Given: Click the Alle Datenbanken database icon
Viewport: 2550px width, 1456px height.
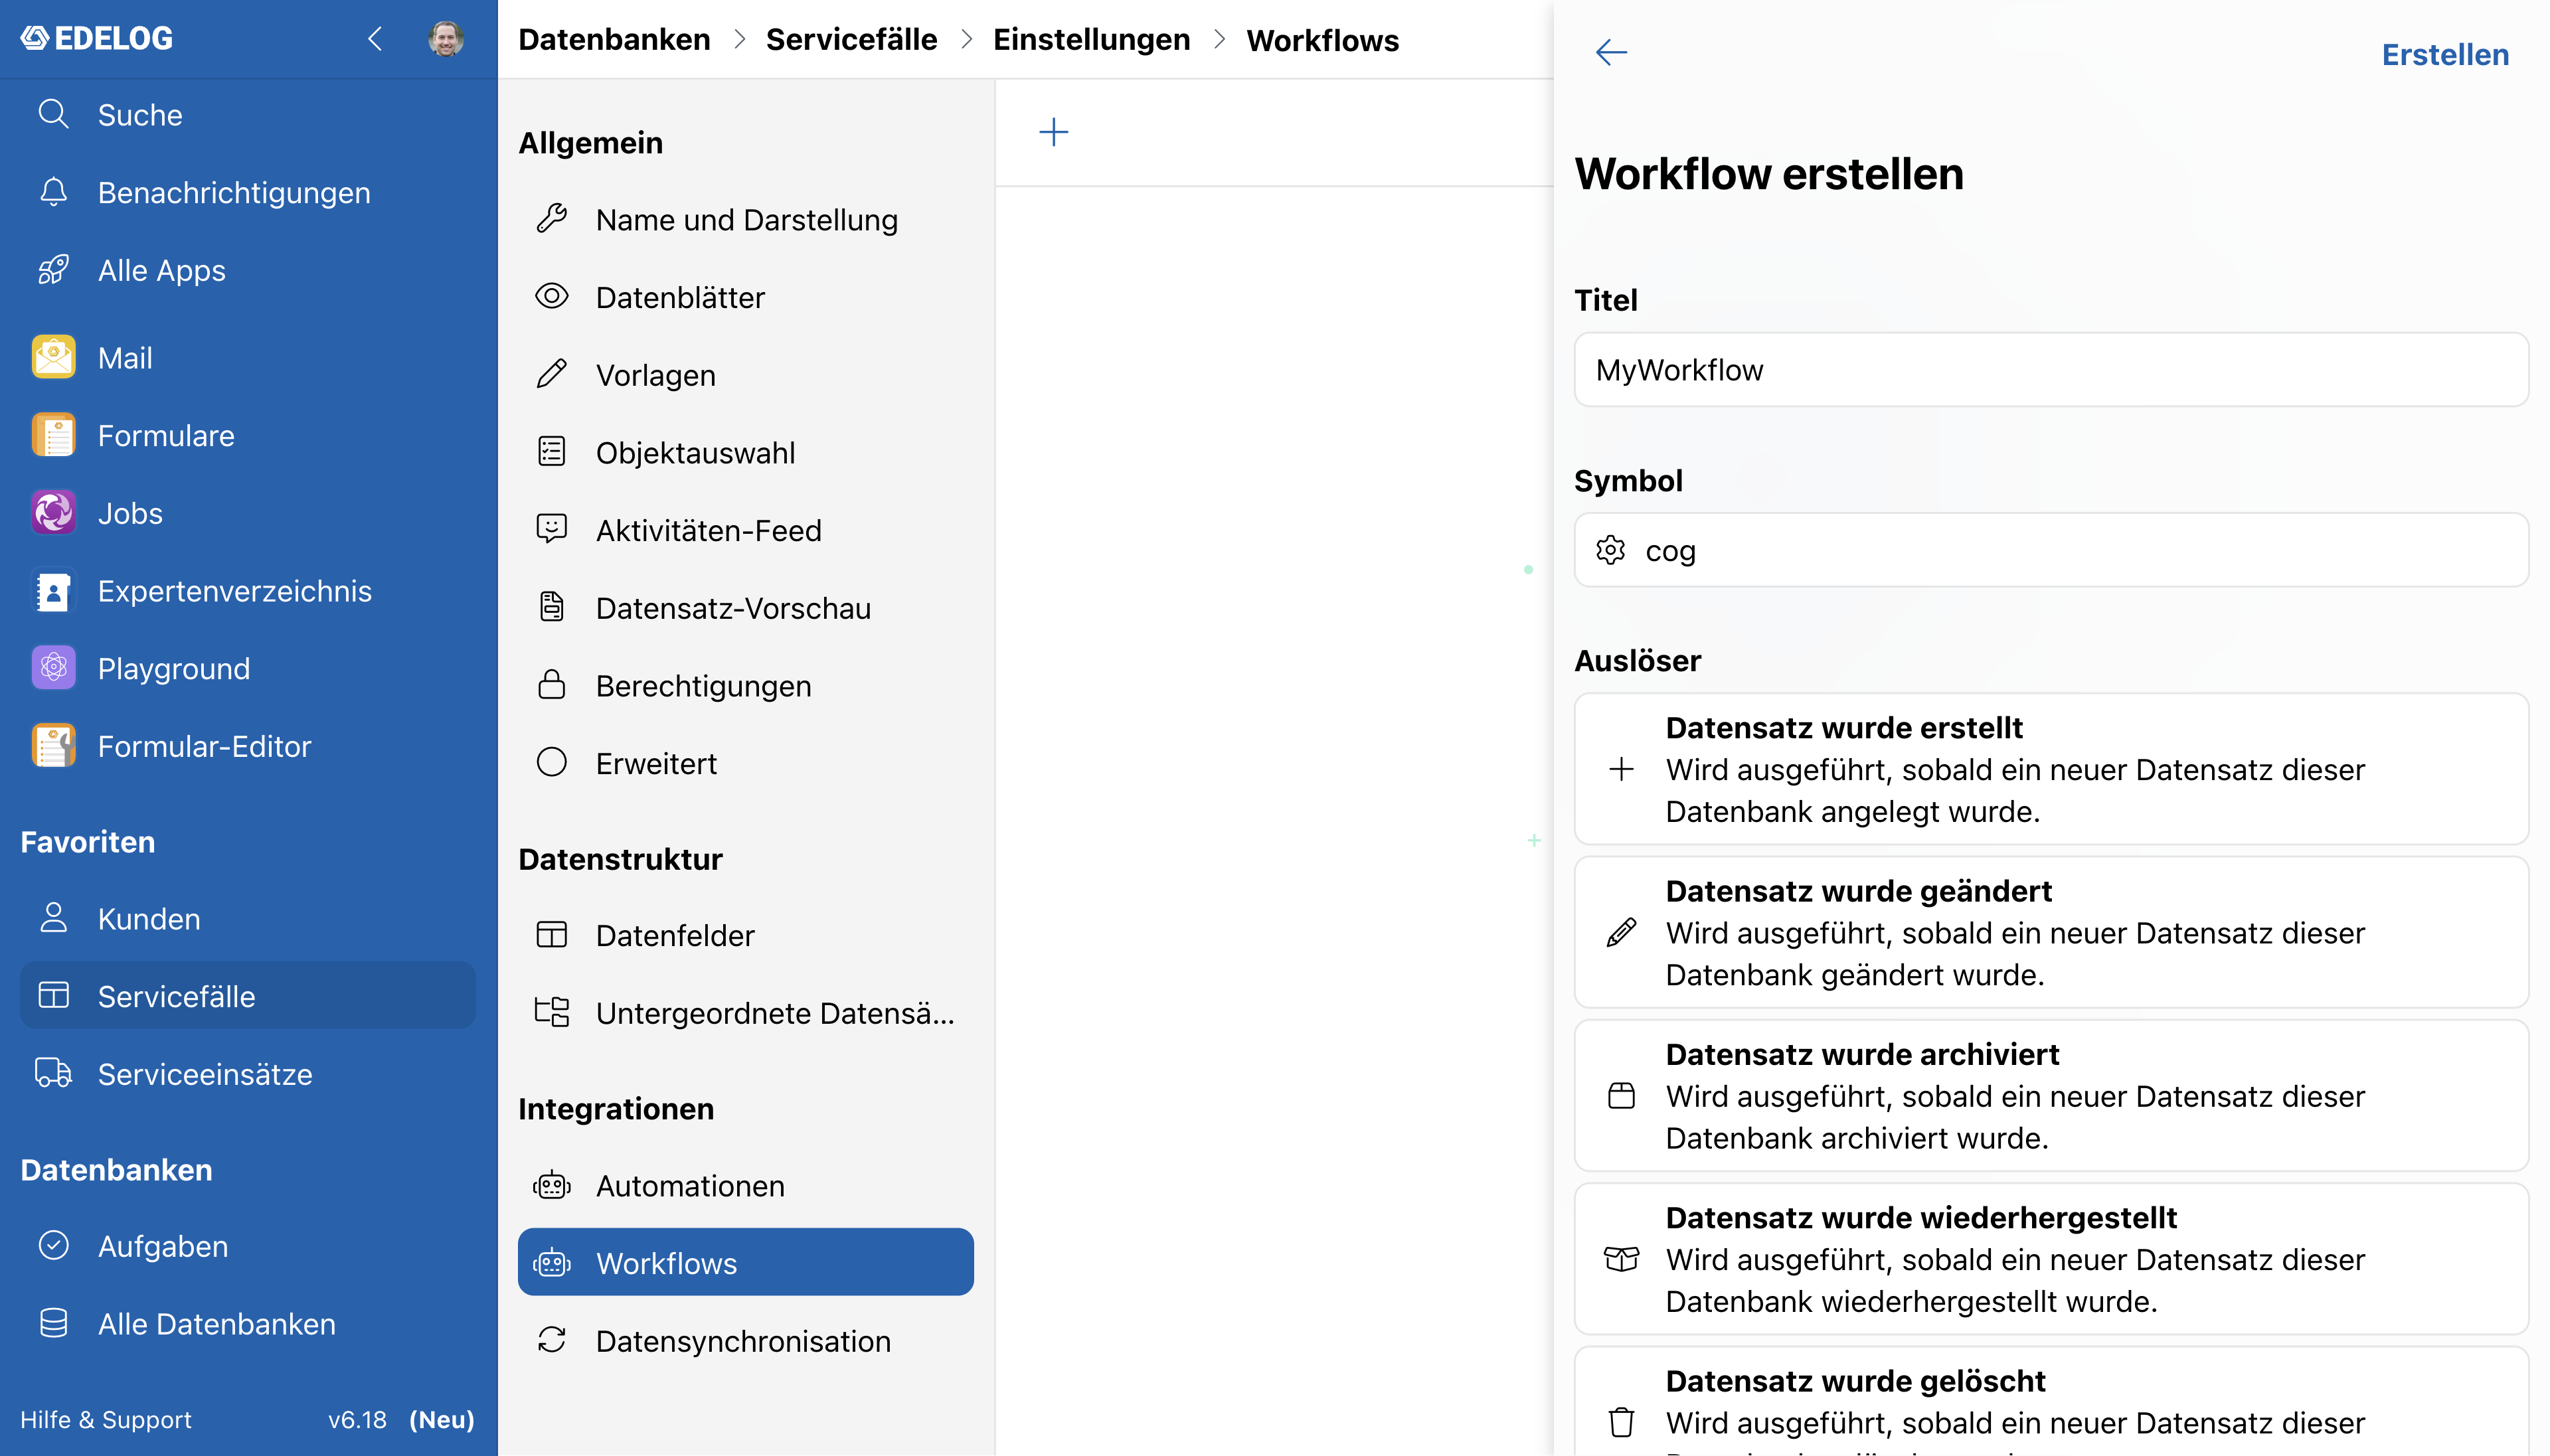Looking at the screenshot, I should [x=53, y=1323].
